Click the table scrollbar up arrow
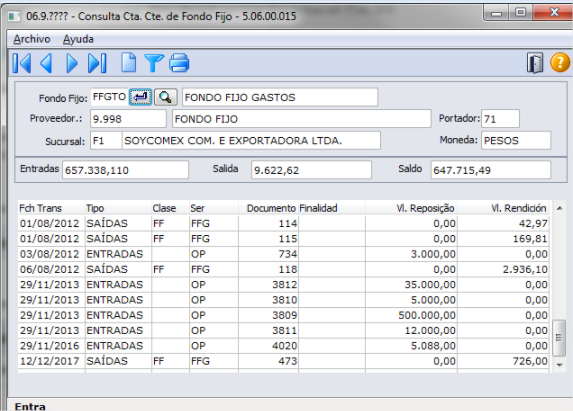This screenshot has width=573, height=411. [559, 208]
